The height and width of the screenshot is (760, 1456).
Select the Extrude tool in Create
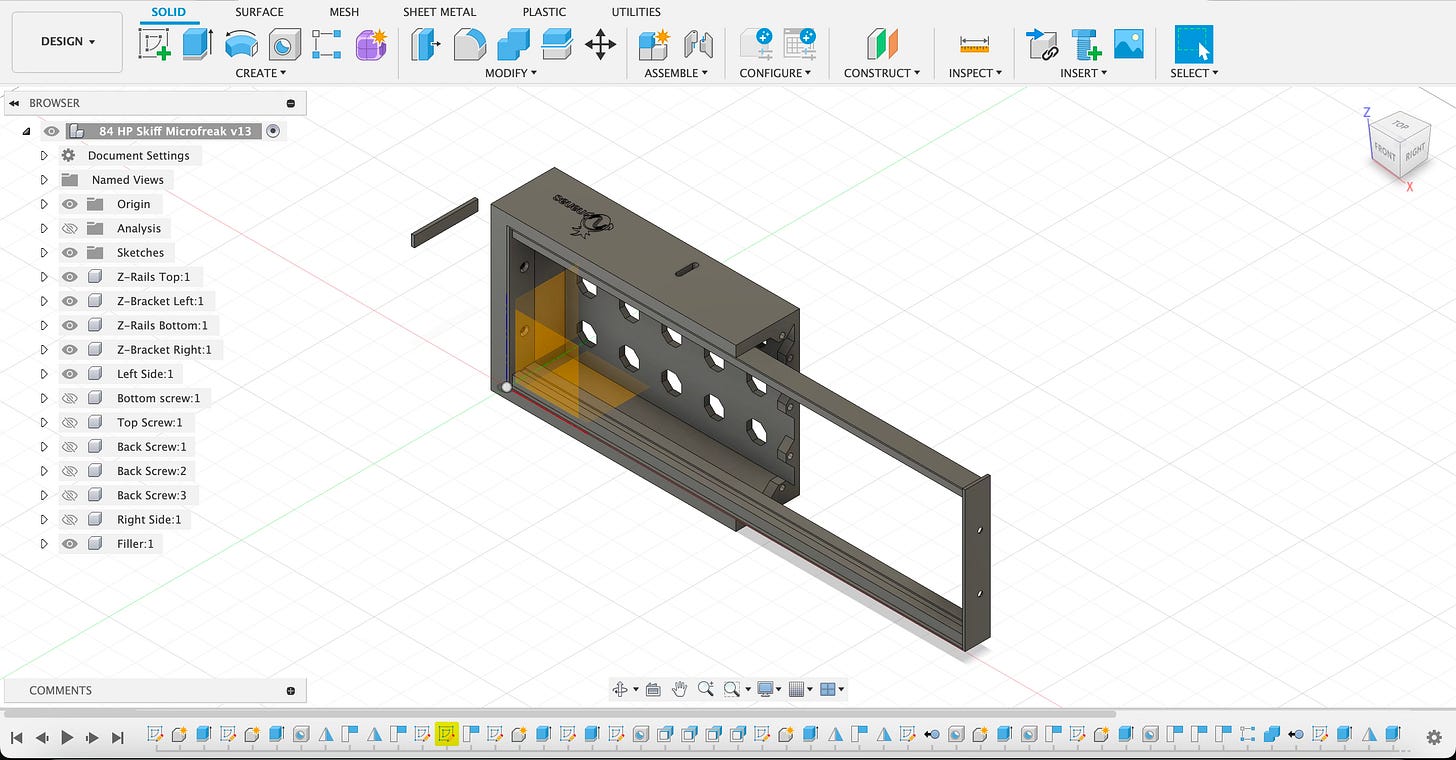(198, 44)
